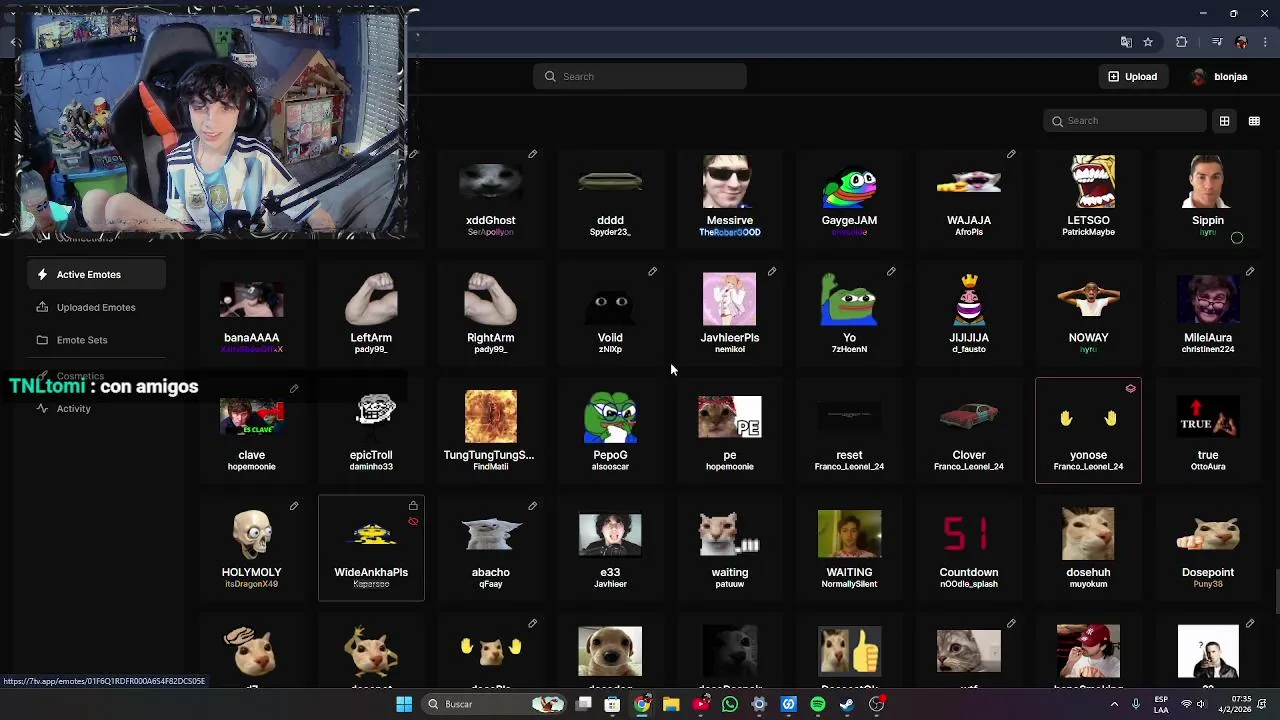Show hidden system tray icons

tap(1114, 704)
